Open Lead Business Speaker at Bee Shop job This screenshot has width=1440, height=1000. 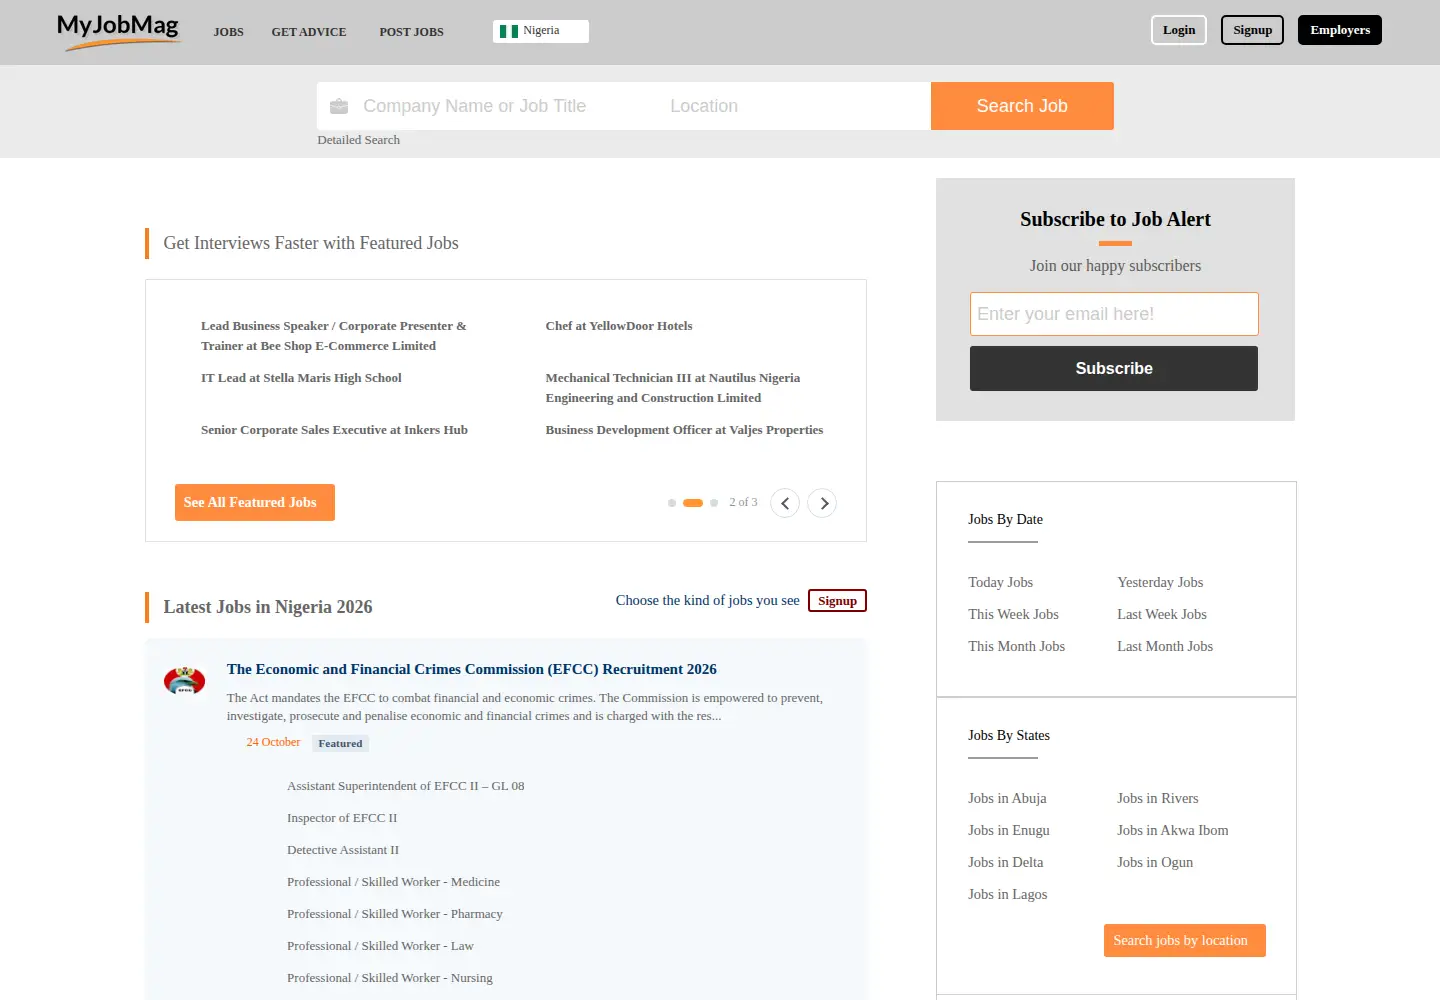coord(333,336)
